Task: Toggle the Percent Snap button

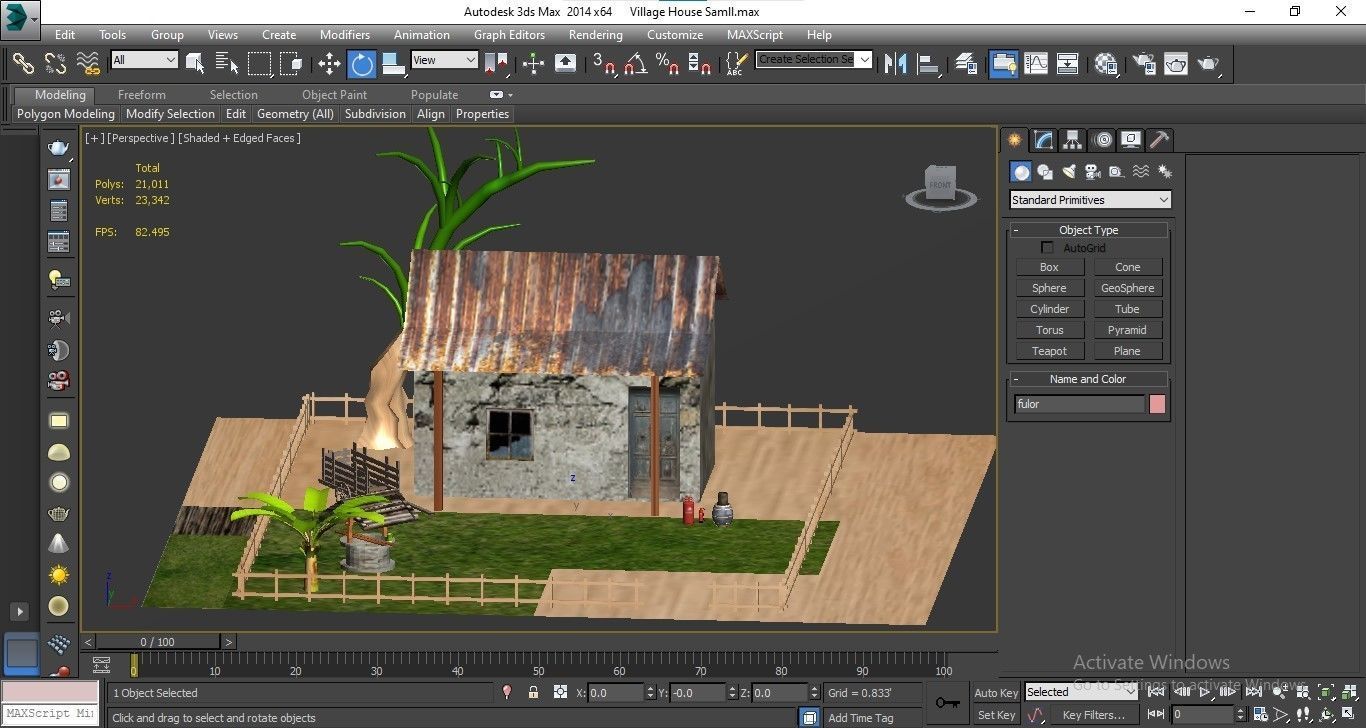Action: [667, 64]
